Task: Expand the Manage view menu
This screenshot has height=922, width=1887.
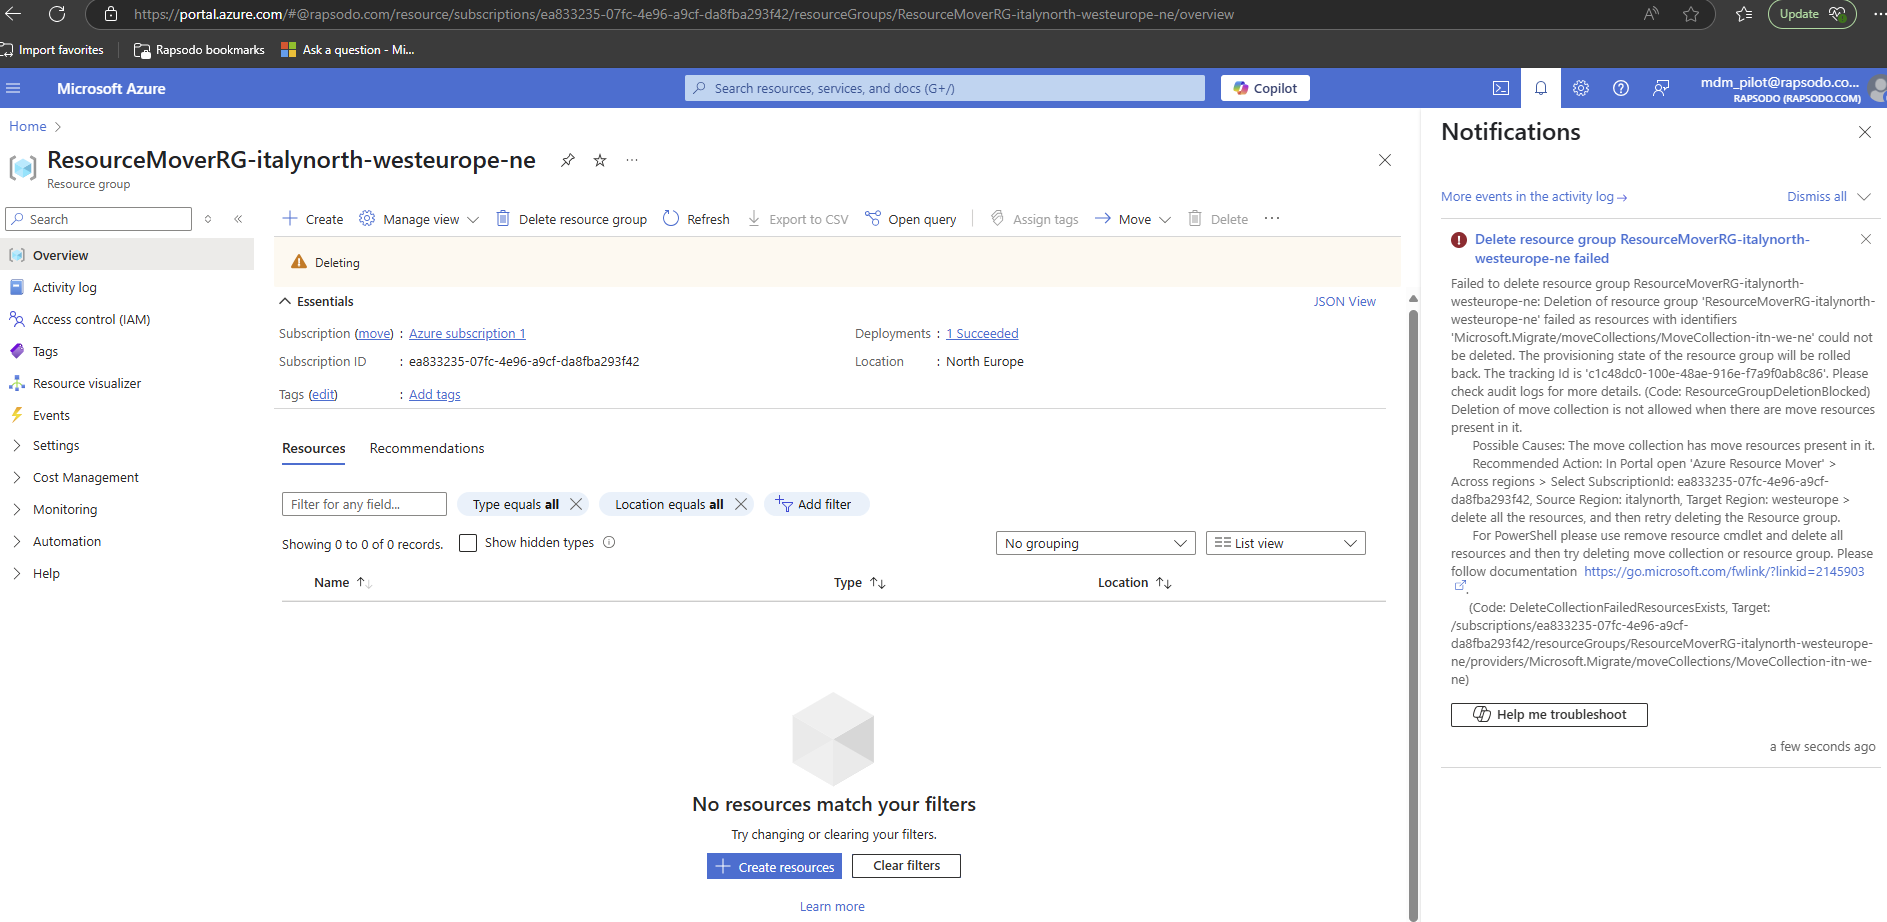Action: coord(419,219)
